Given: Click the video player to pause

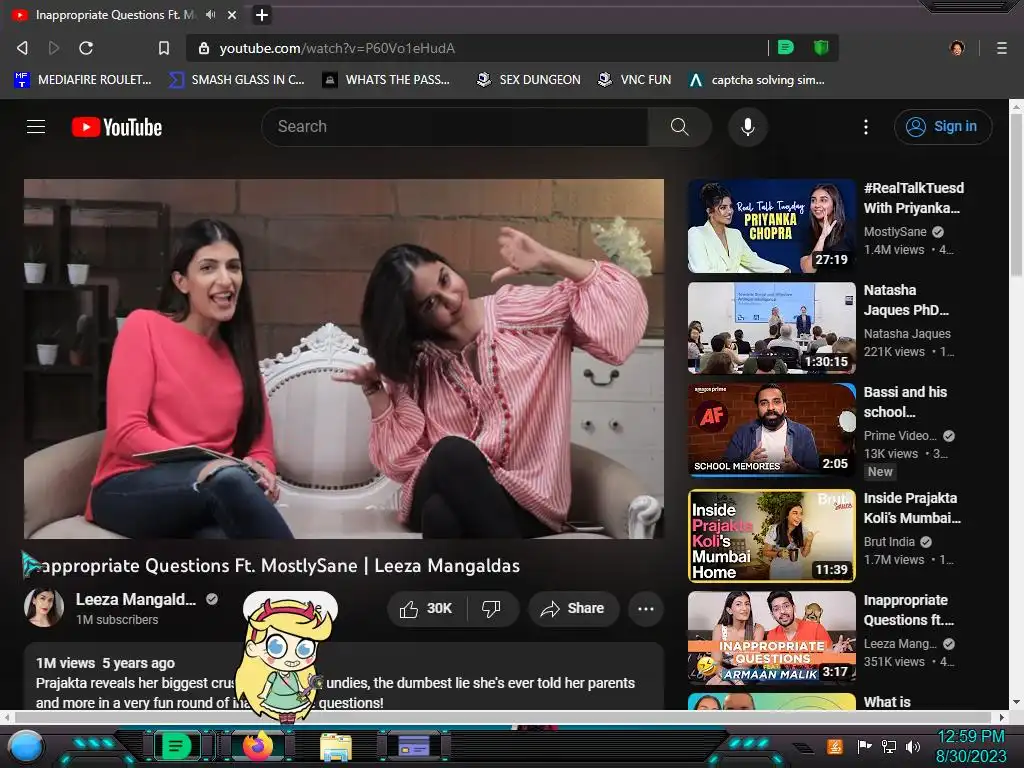Looking at the screenshot, I should tap(344, 359).
